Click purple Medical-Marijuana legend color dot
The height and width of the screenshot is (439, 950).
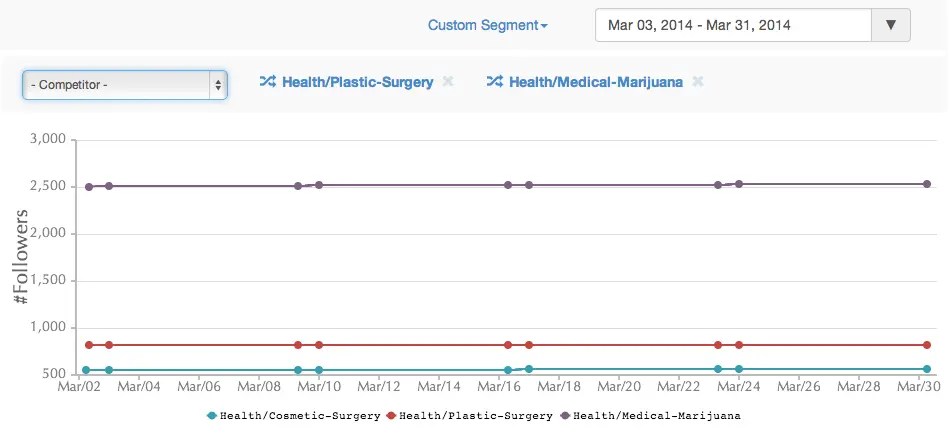[x=566, y=415]
